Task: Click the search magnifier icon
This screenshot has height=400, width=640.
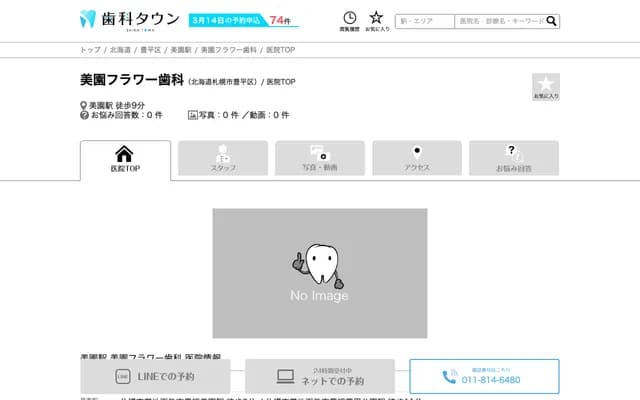Action: pyautogui.click(x=552, y=21)
